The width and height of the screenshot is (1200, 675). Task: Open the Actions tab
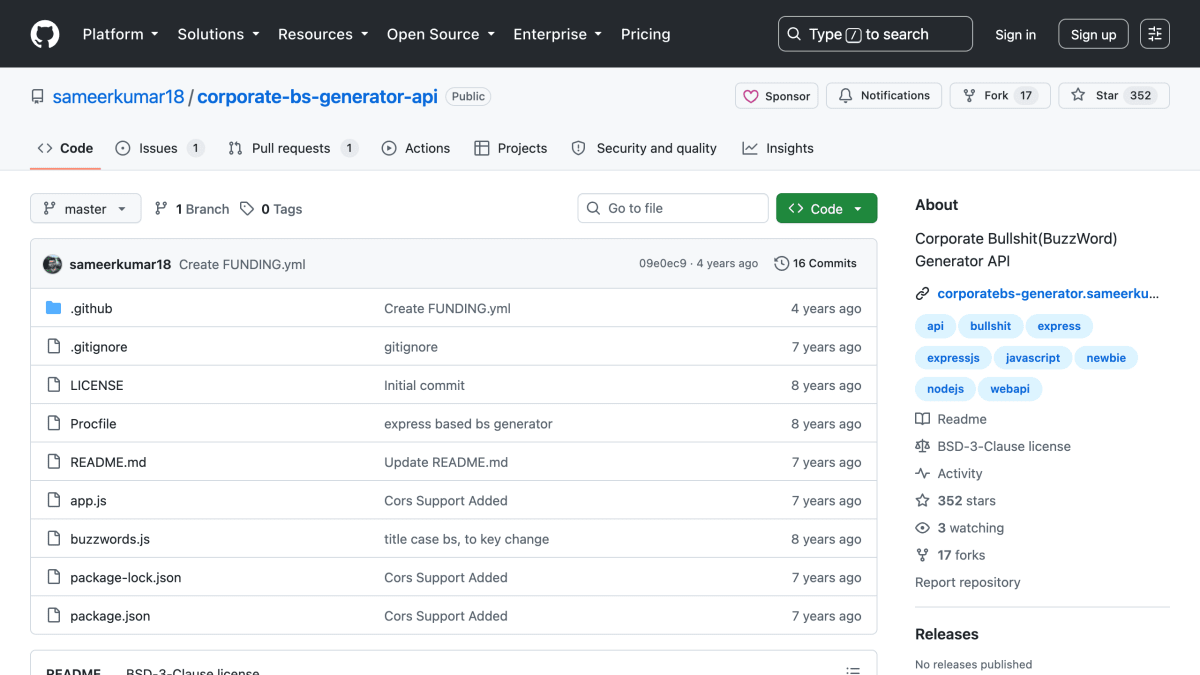click(x=416, y=148)
